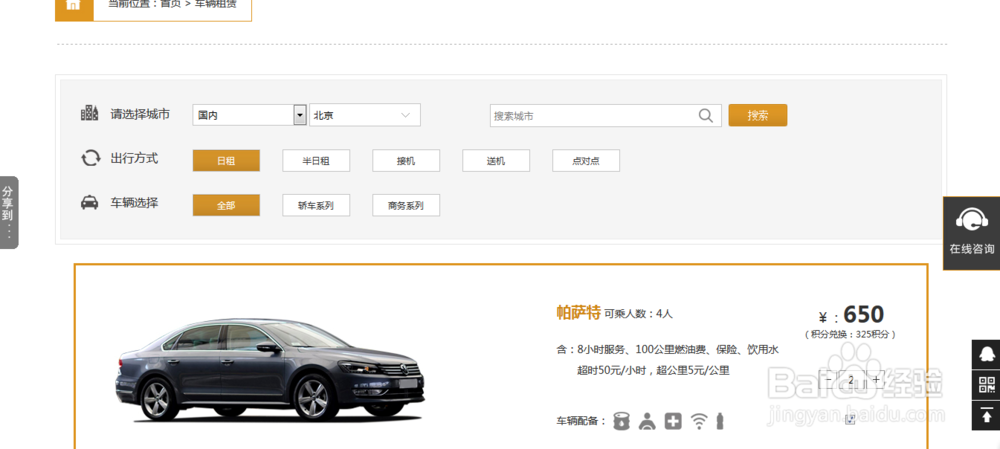
Task: Click the home icon in breadcrumb
Action: click(x=74, y=4)
